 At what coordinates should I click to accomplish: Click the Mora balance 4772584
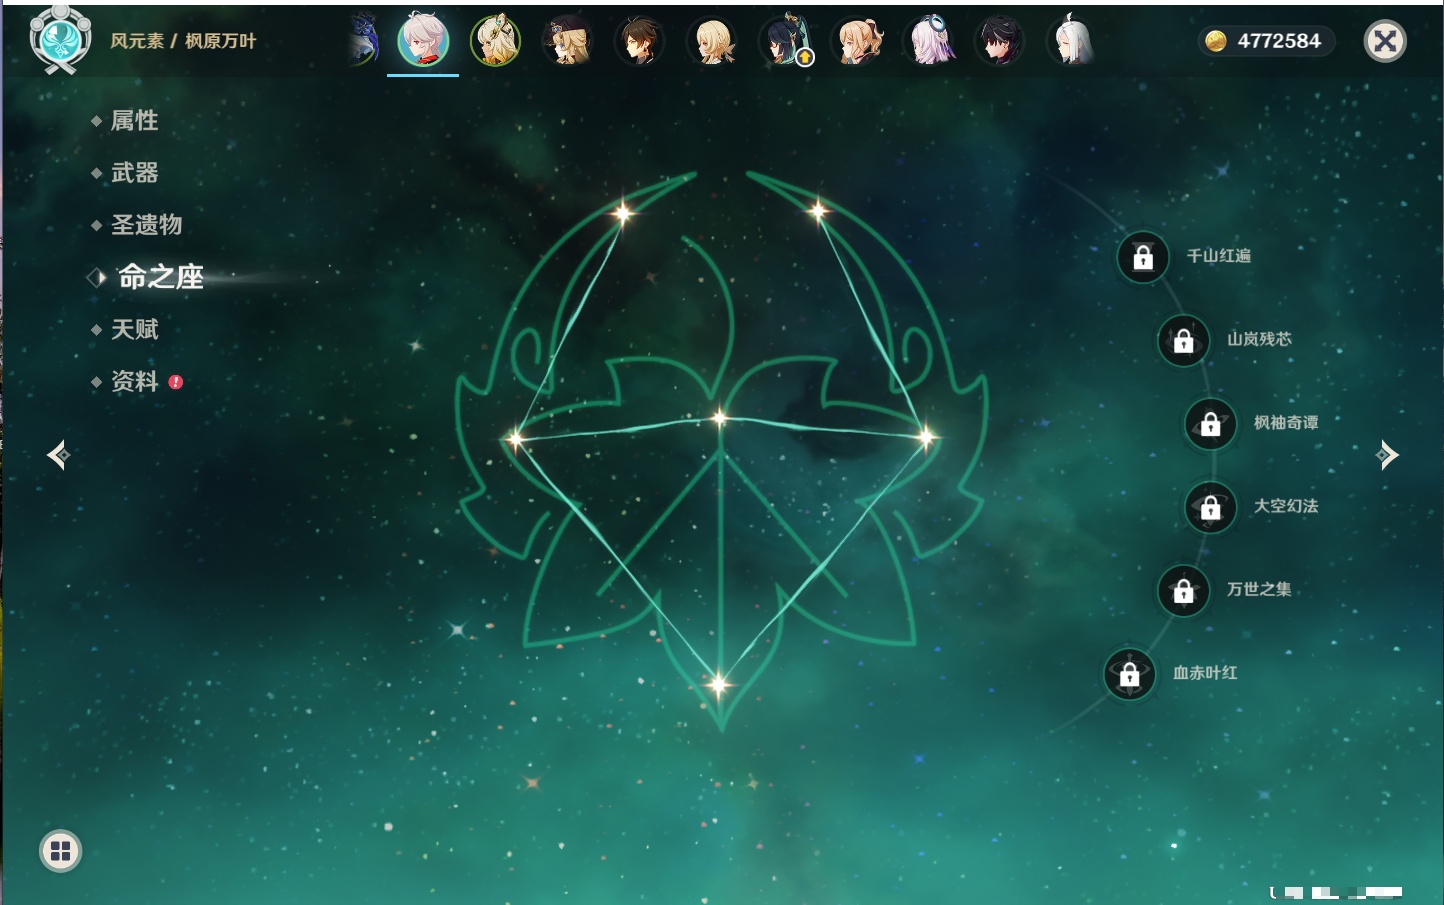point(1279,41)
